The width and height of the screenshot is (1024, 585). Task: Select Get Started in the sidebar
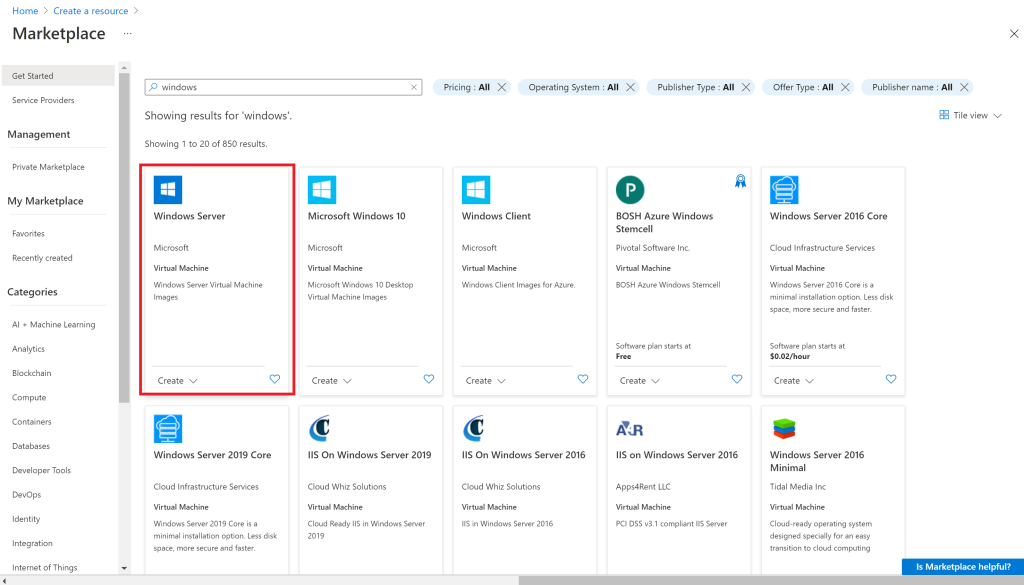tap(58, 76)
